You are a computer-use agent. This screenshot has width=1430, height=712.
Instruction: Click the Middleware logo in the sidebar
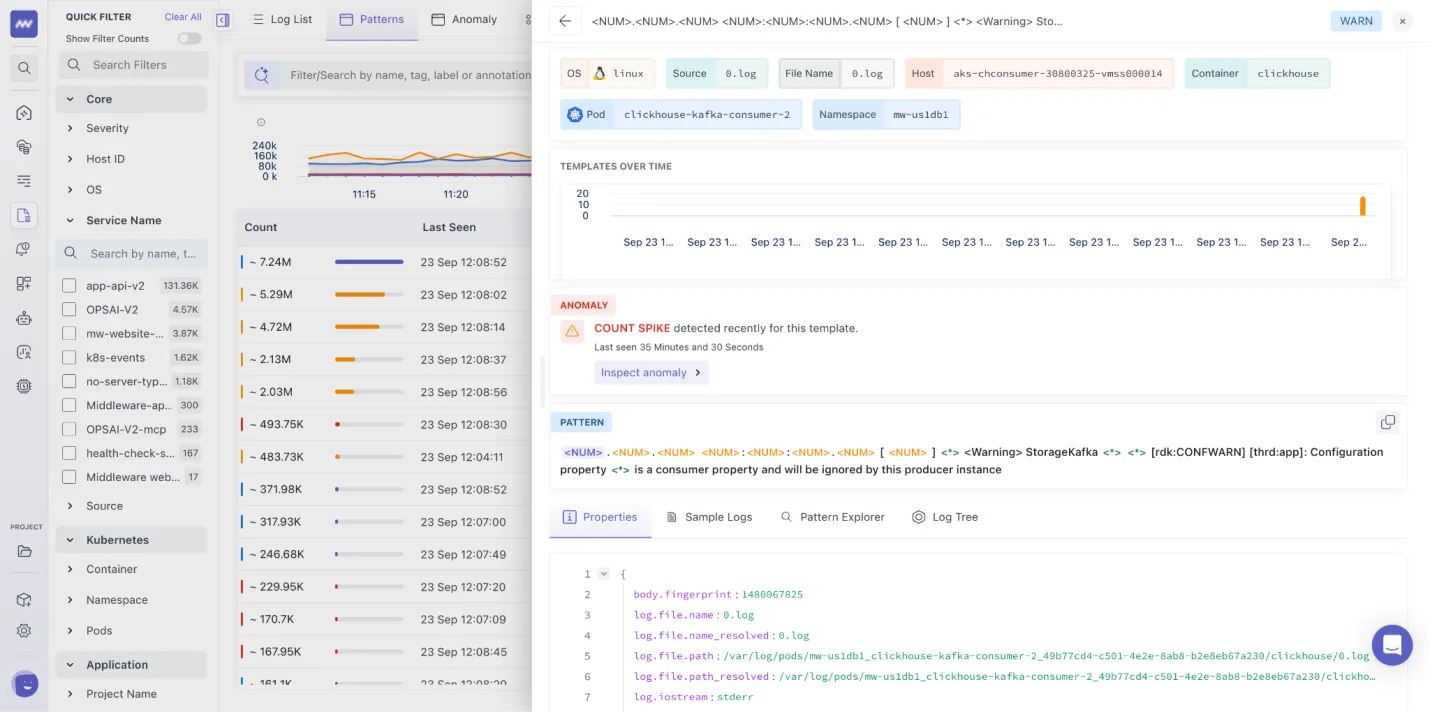[24, 24]
